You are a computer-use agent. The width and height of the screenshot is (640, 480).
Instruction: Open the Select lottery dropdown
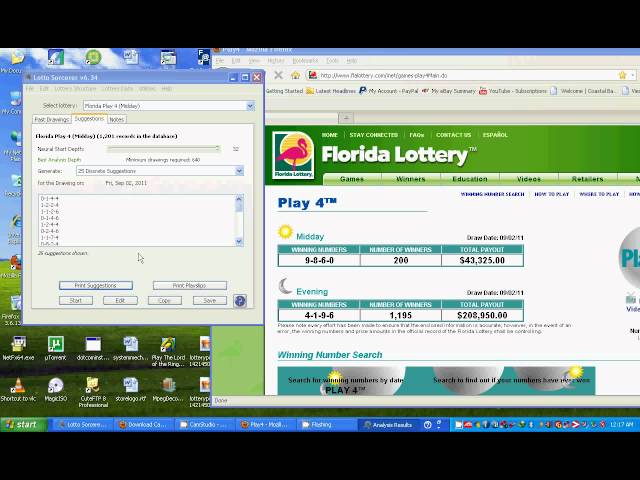pos(250,106)
